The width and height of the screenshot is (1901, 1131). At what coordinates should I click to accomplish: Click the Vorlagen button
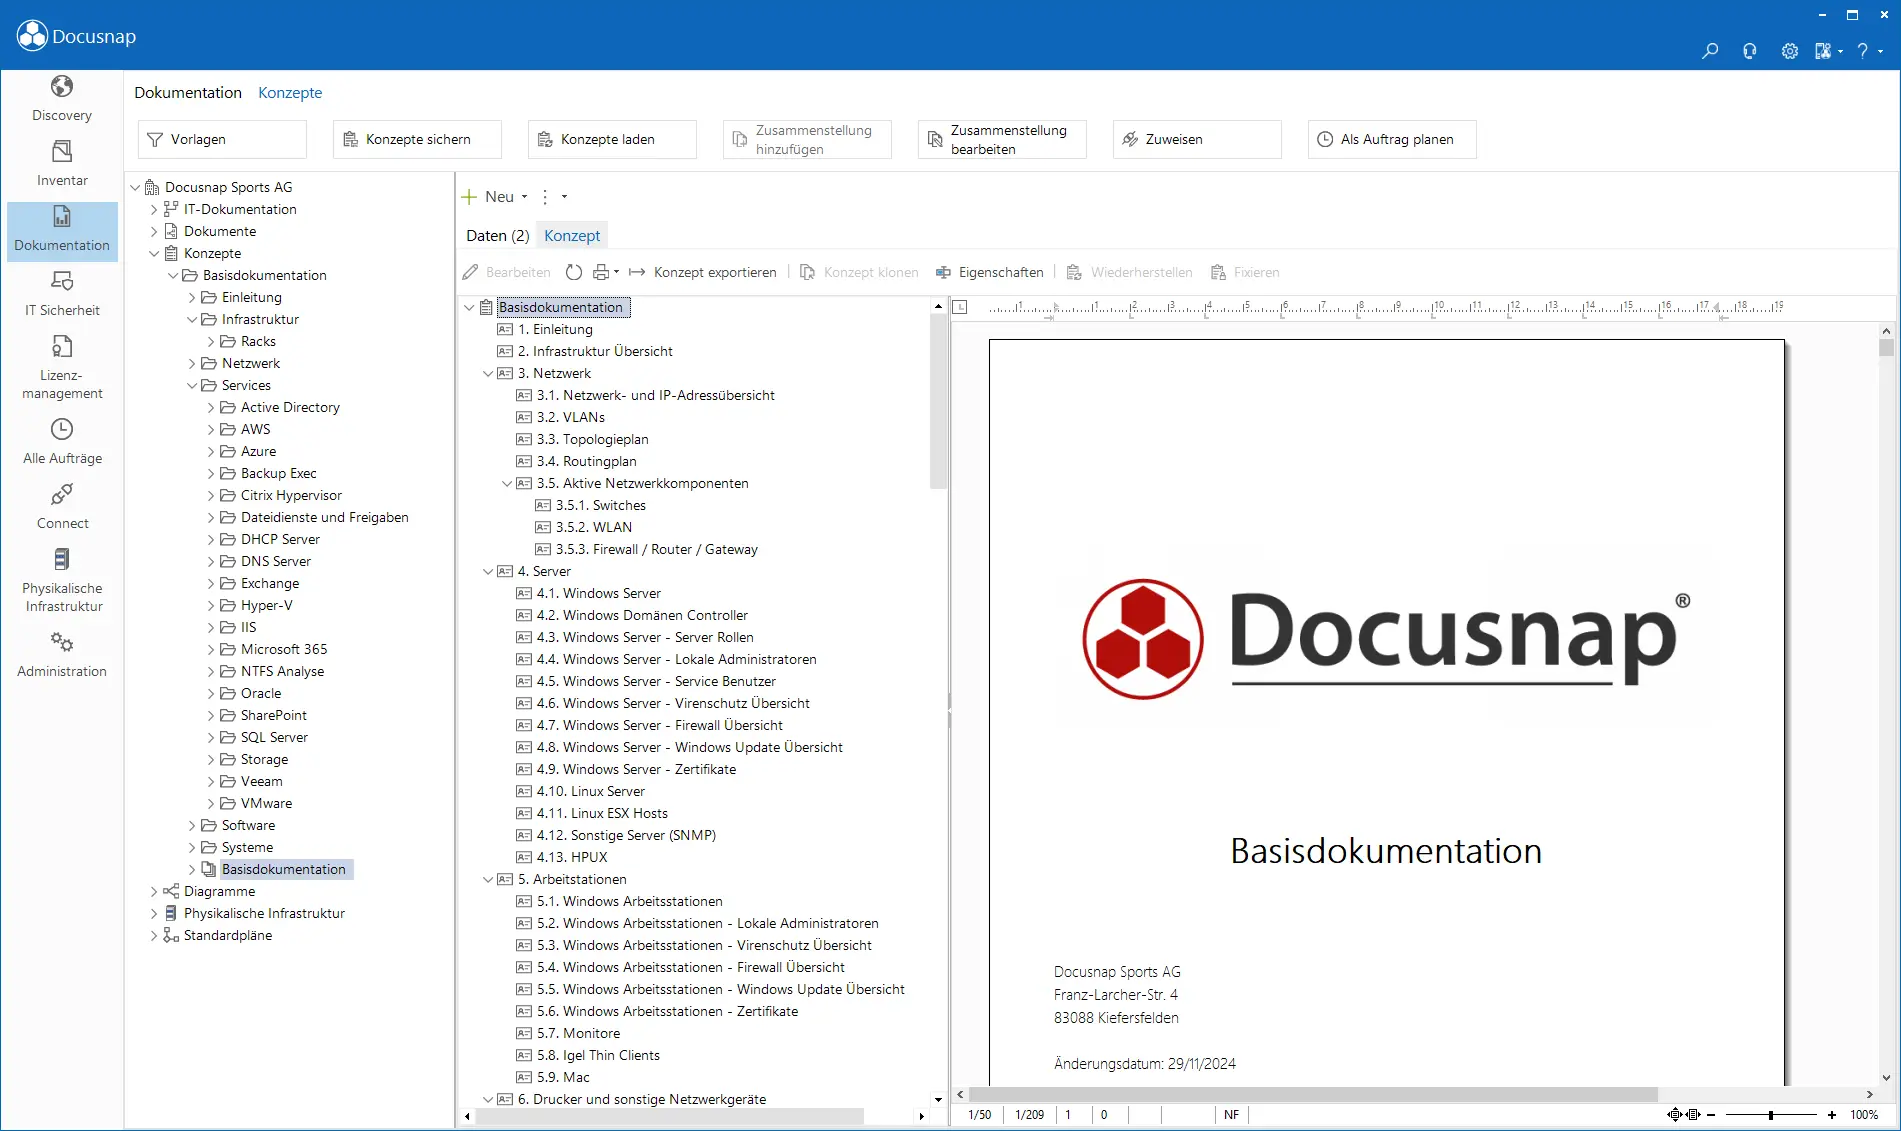pos(222,139)
